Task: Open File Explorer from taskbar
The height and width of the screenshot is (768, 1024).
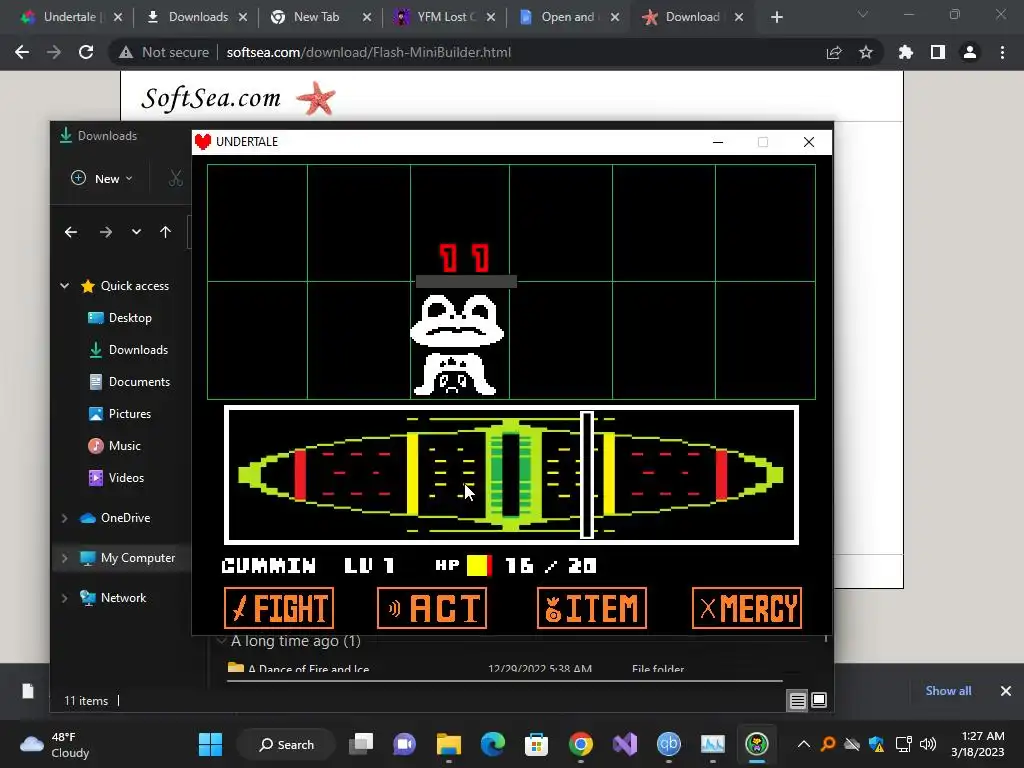Action: click(x=449, y=744)
